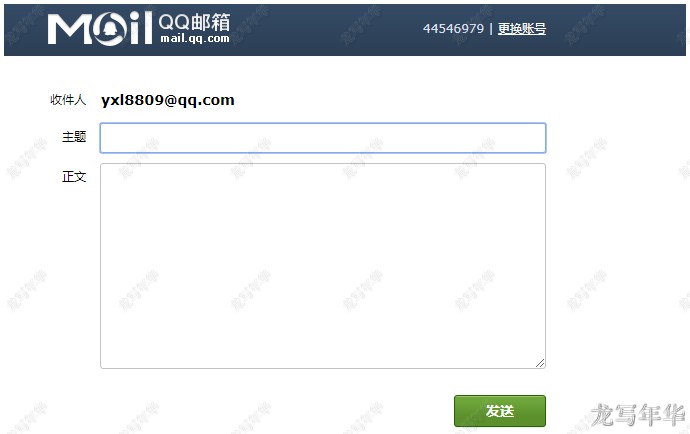Screen dimensions: 690x434
Task: Click the 正文 body label
Action: pyautogui.click(x=74, y=177)
